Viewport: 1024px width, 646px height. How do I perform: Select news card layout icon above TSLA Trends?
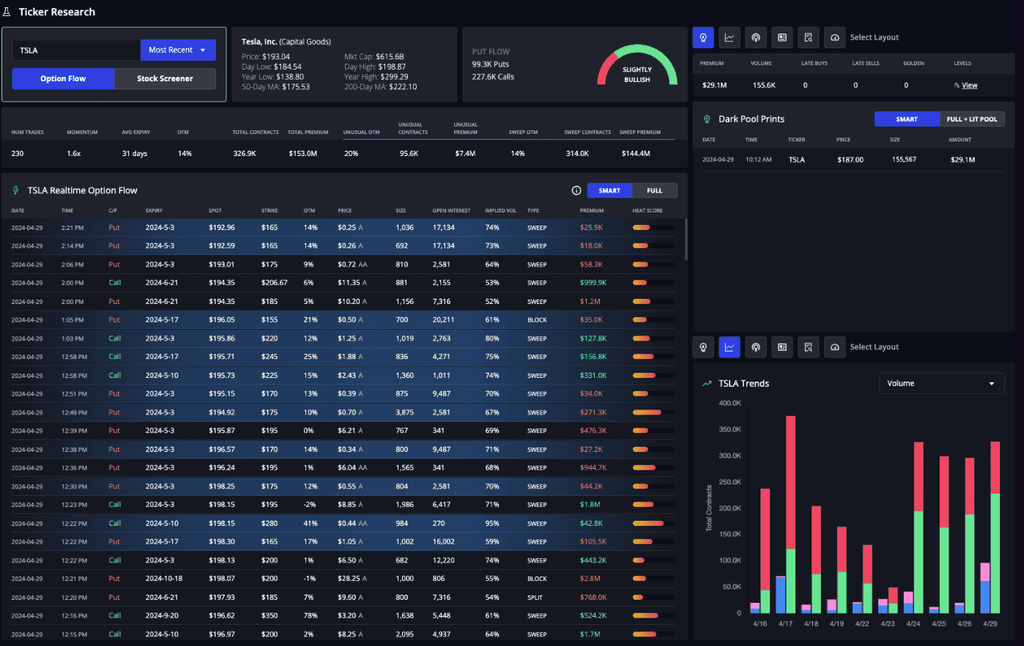[782, 347]
